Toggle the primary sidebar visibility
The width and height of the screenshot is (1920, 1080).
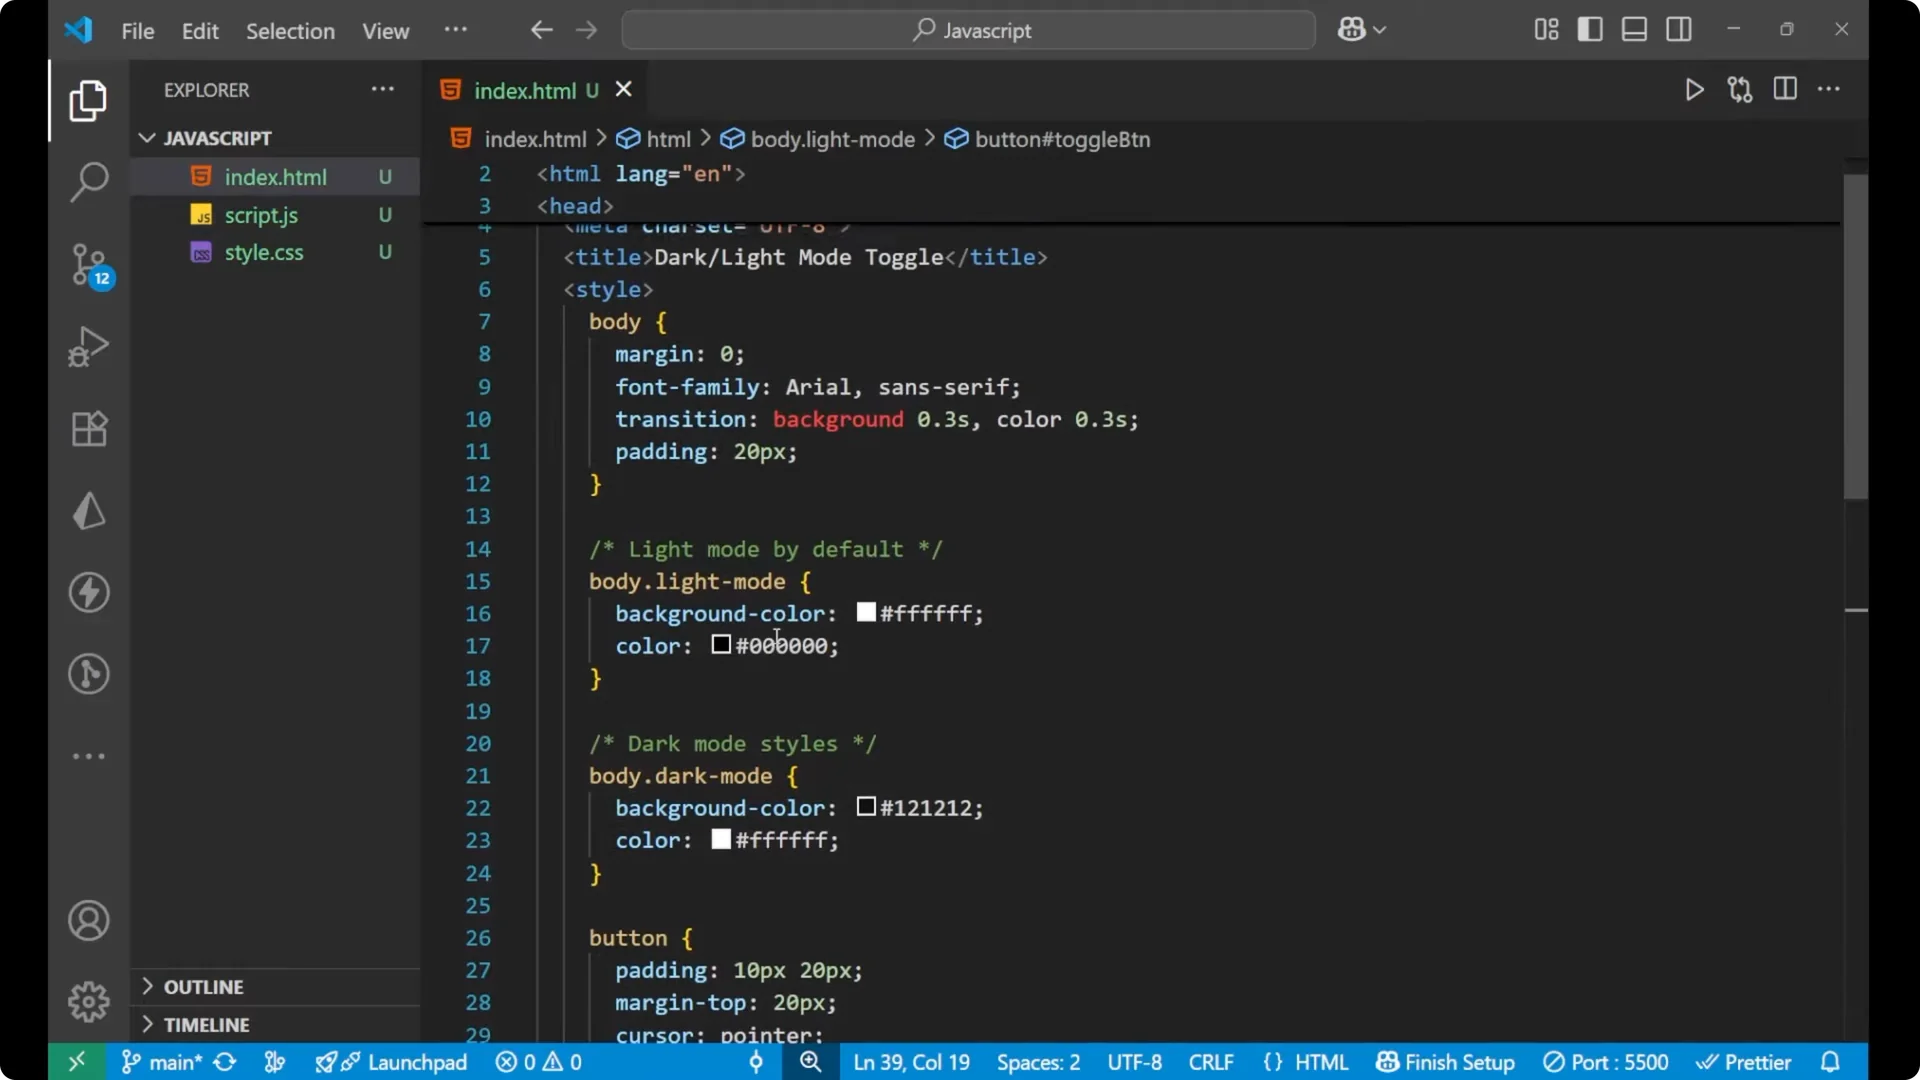point(1590,29)
